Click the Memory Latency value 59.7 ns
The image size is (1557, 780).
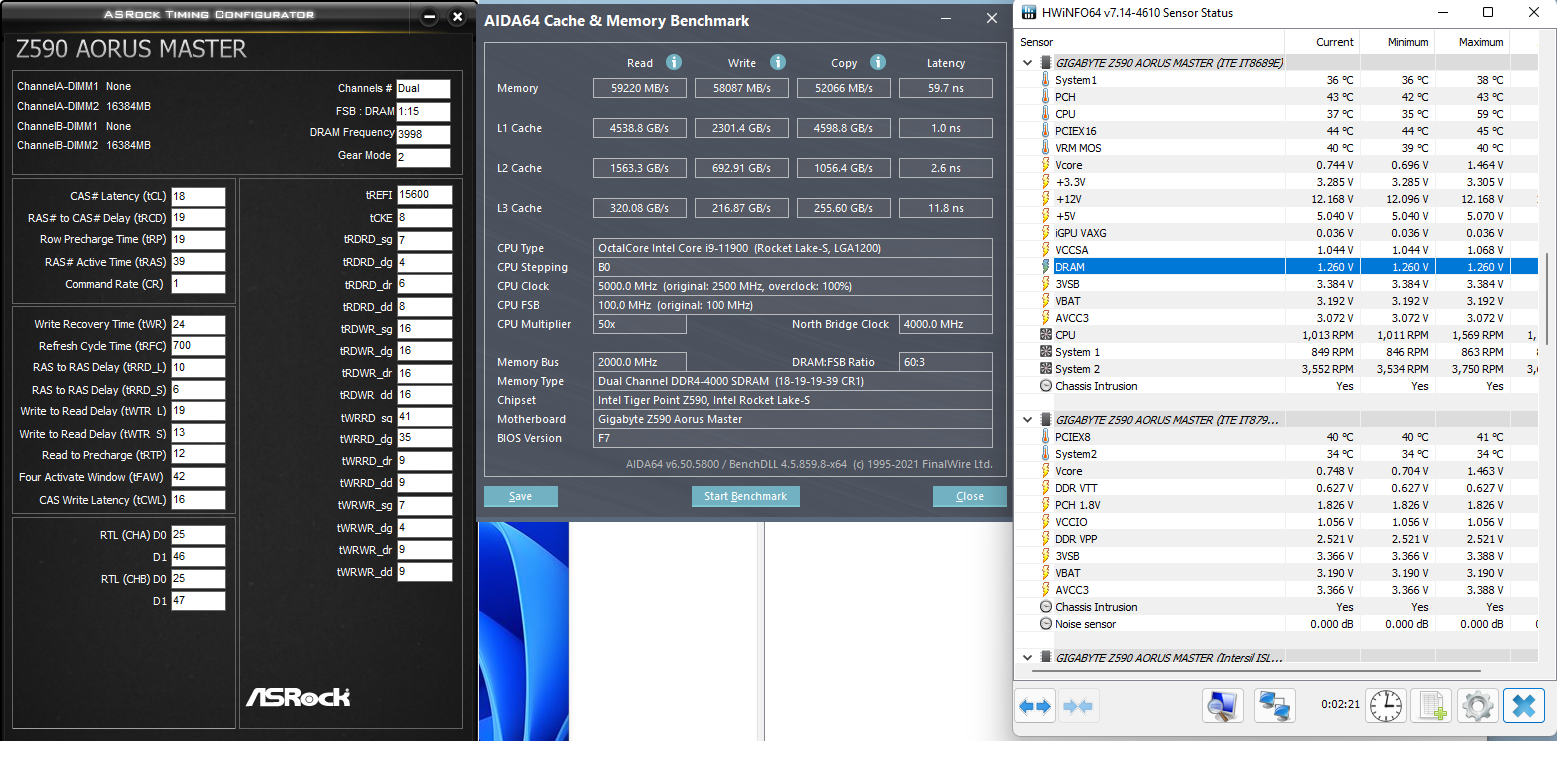pyautogui.click(x=946, y=88)
